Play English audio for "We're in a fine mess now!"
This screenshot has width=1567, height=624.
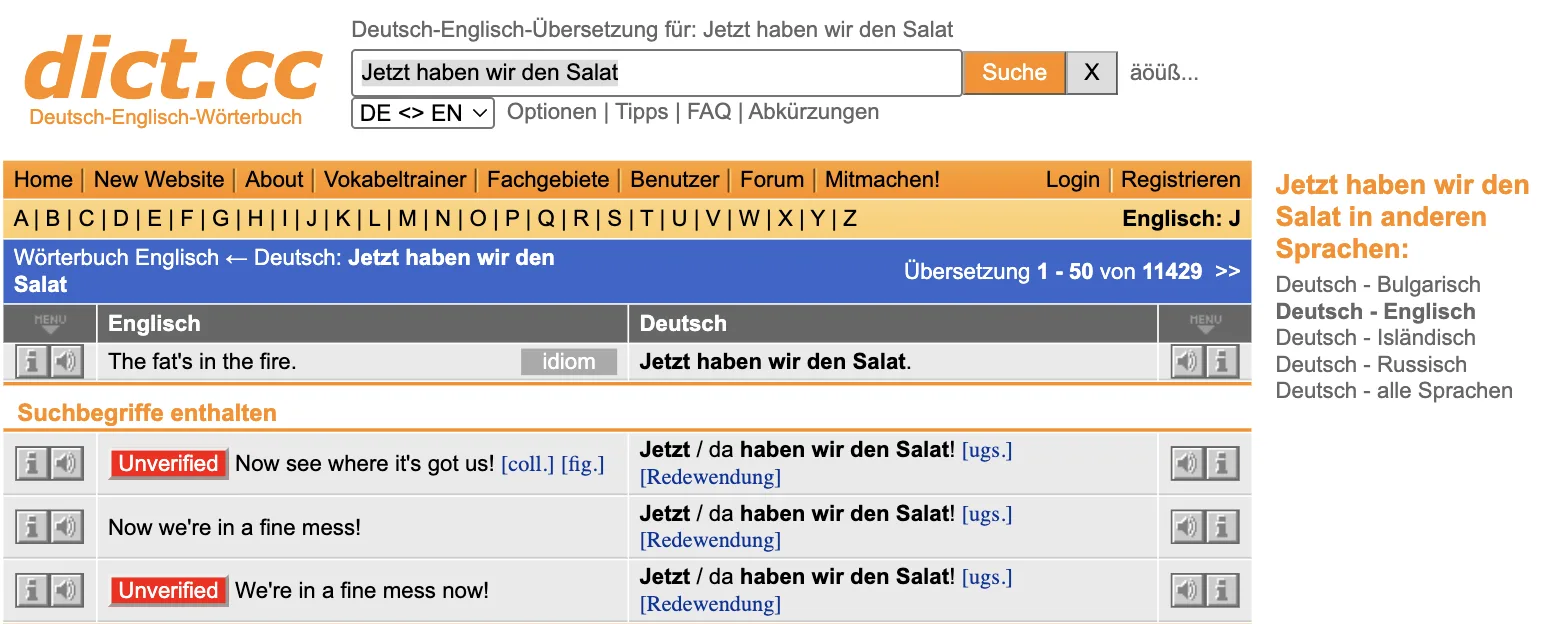click(x=66, y=590)
